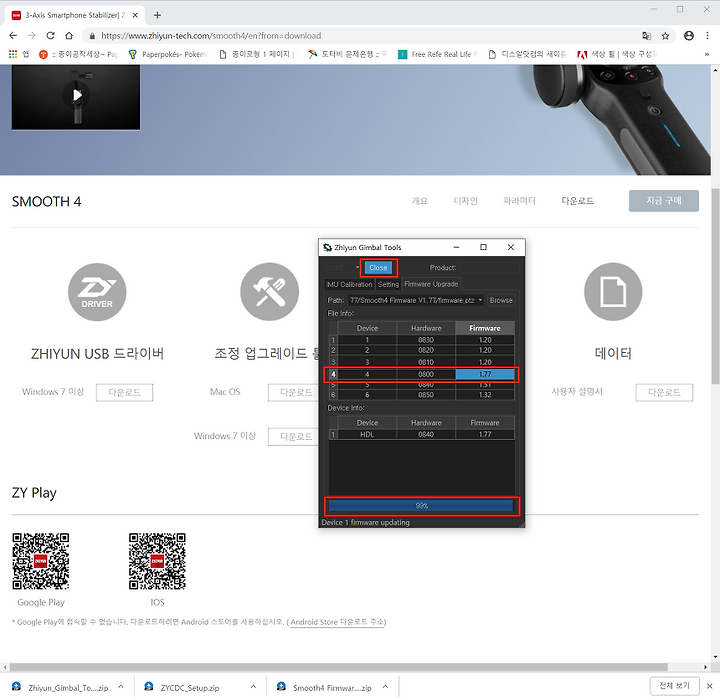Expand options for ZYCDC_Setup.zip download
Screen dimensions: 720x700
pos(253,687)
